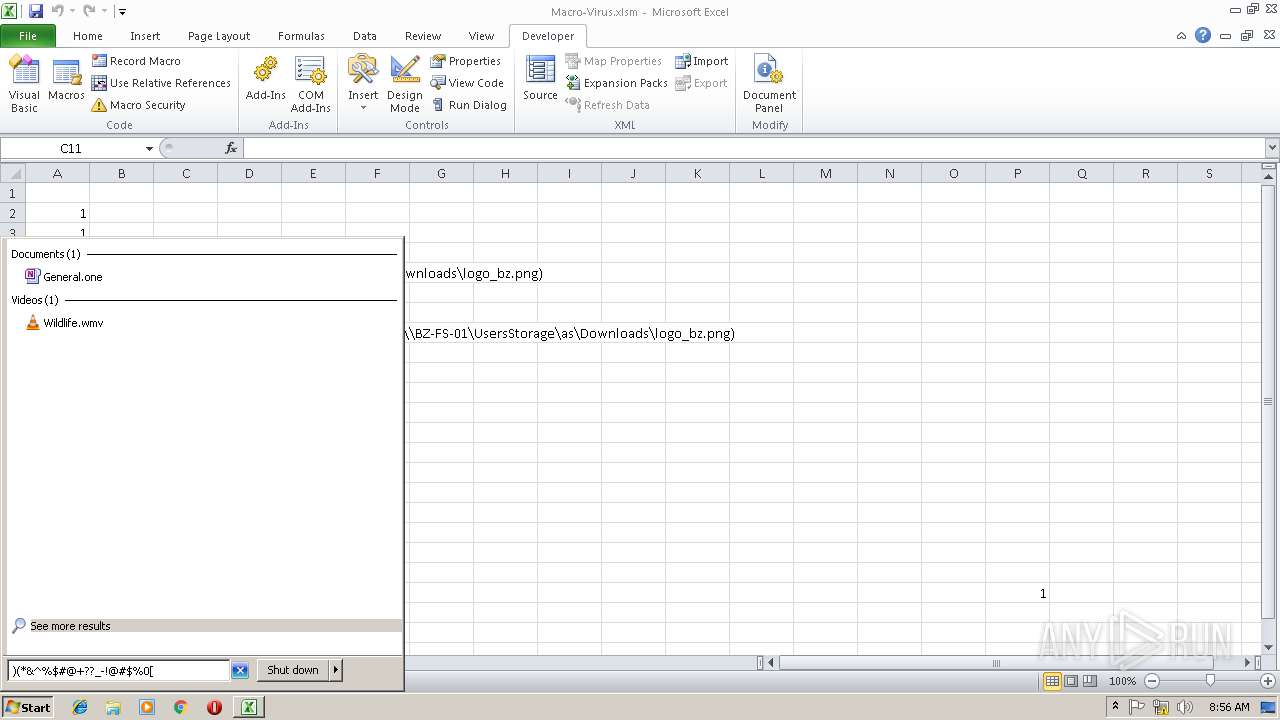Viewport: 1280px width, 720px height.
Task: Select cell A2 containing 1
Action: point(57,213)
